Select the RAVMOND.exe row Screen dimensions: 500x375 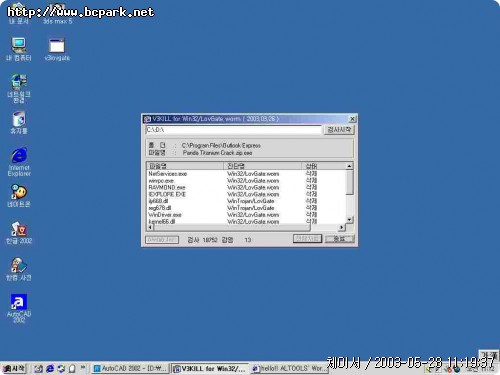tap(246, 187)
